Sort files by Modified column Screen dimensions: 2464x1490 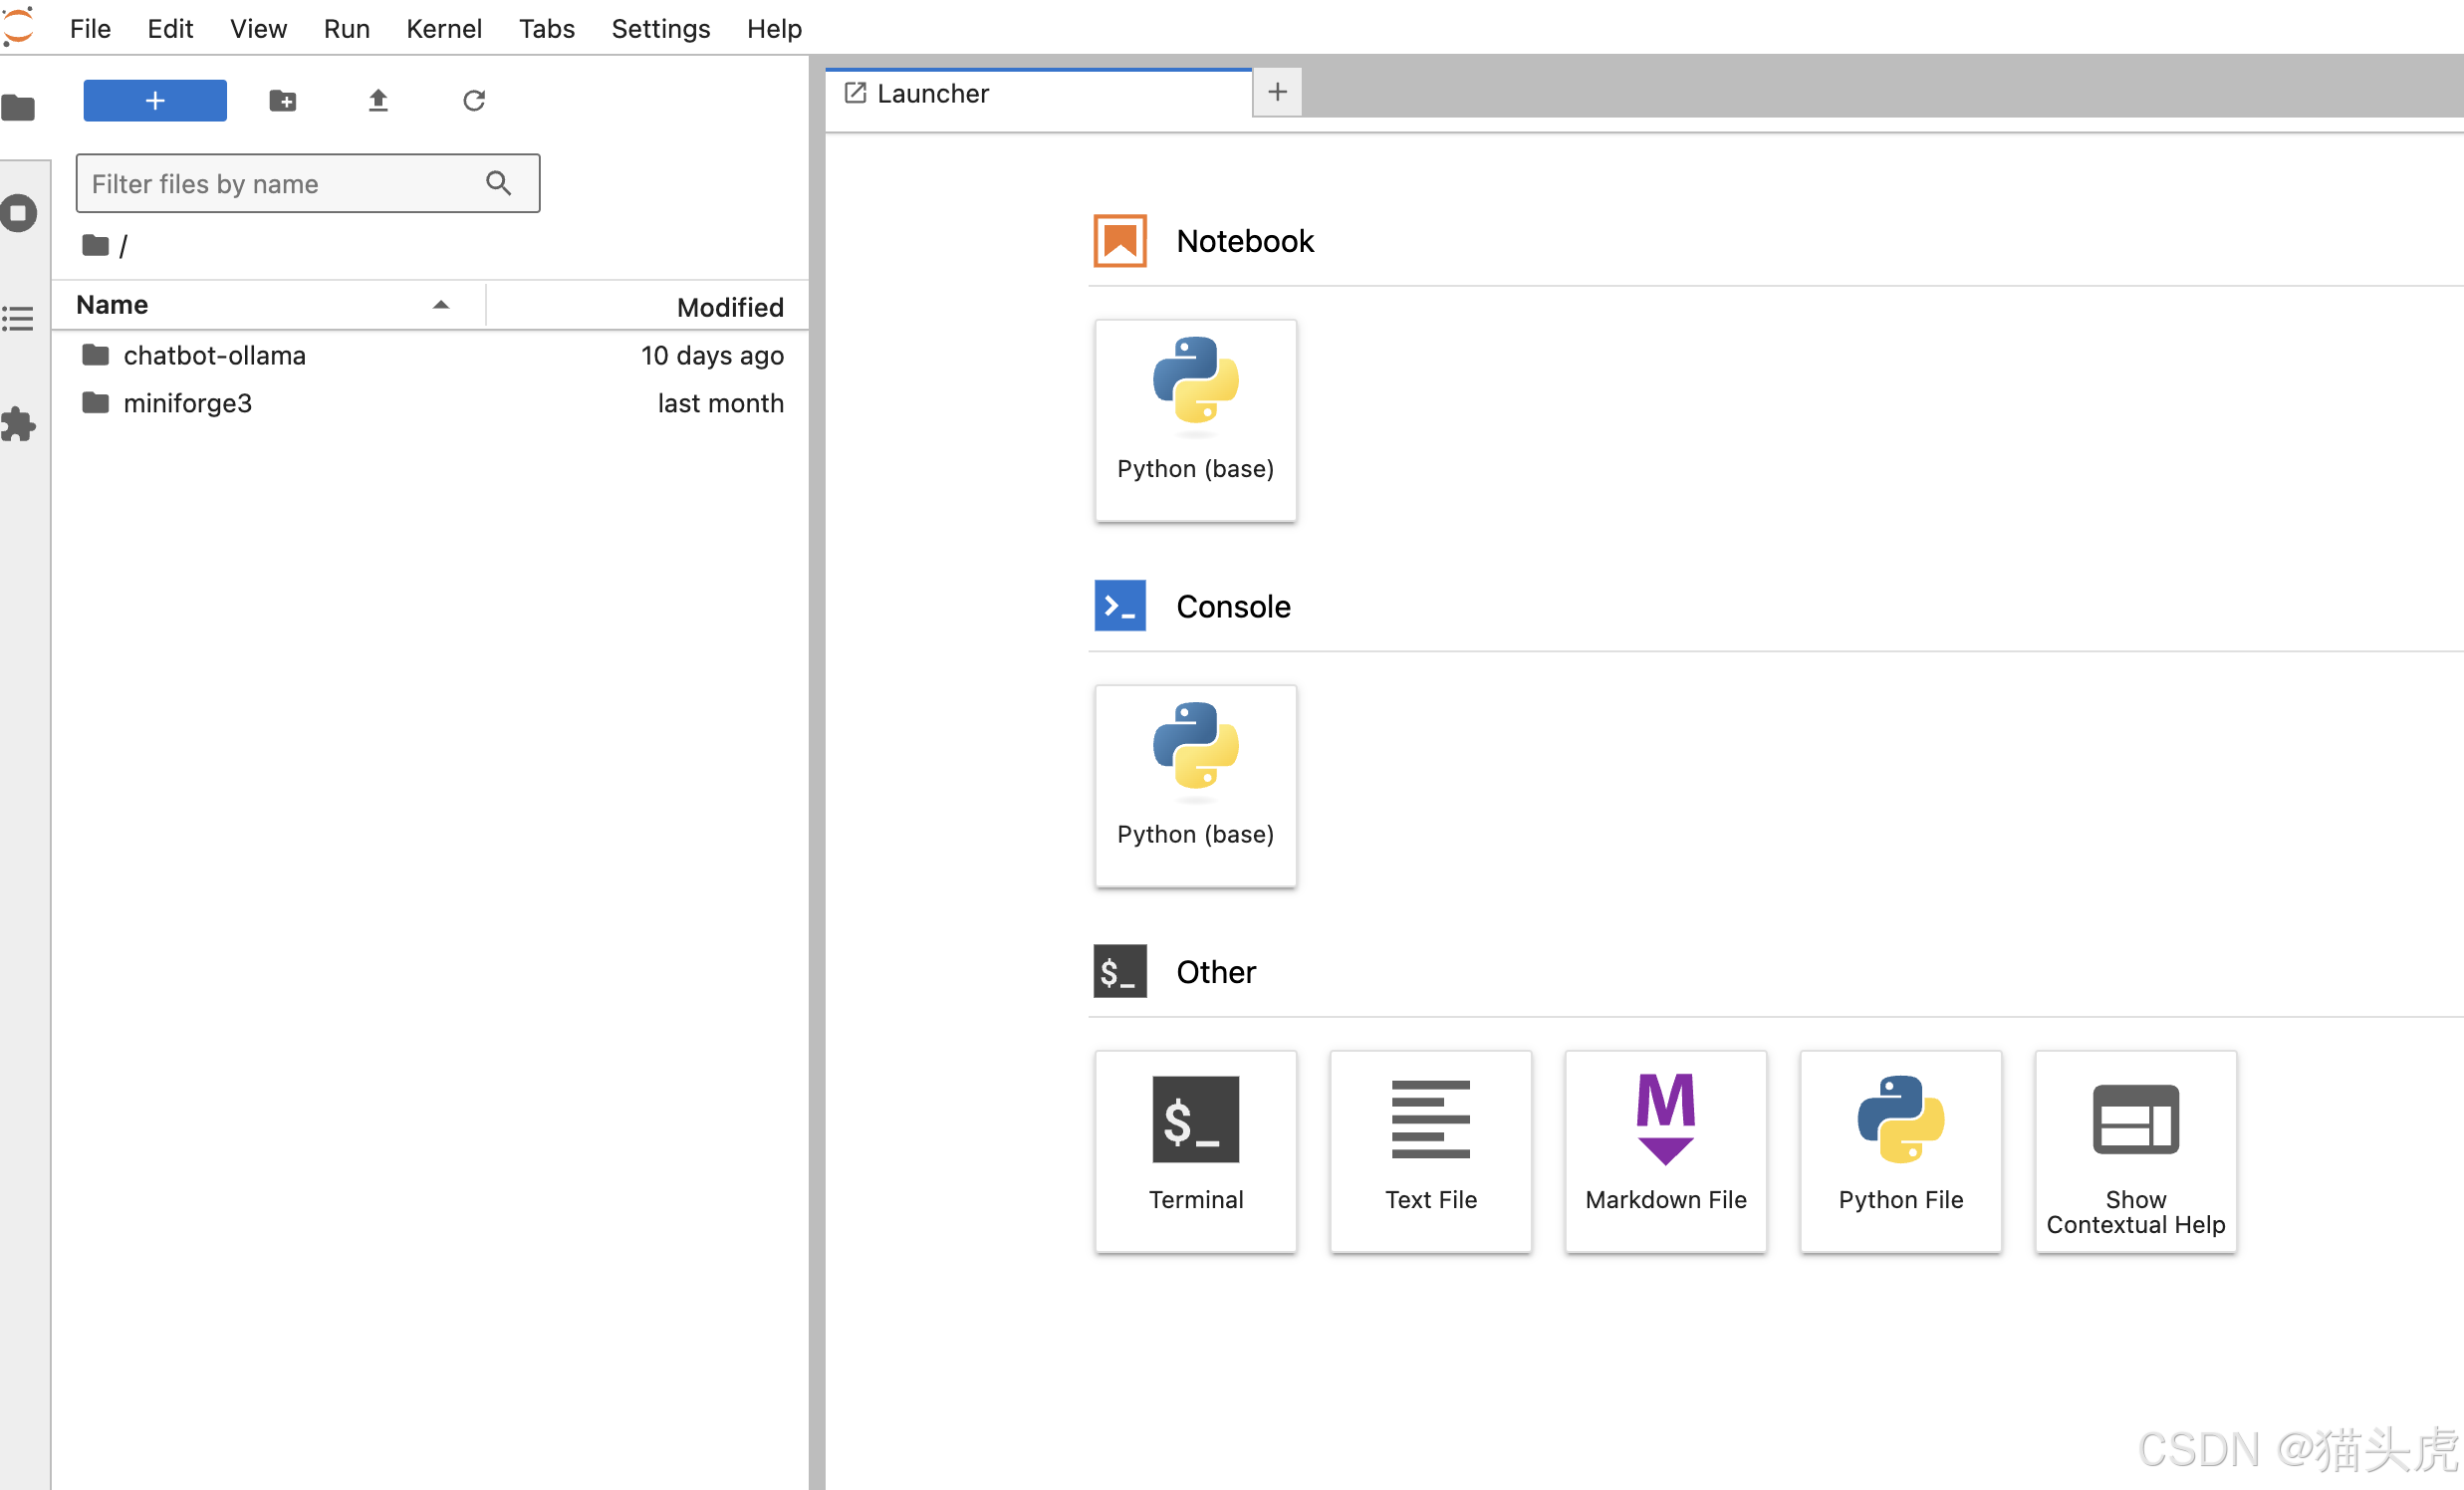(x=729, y=307)
